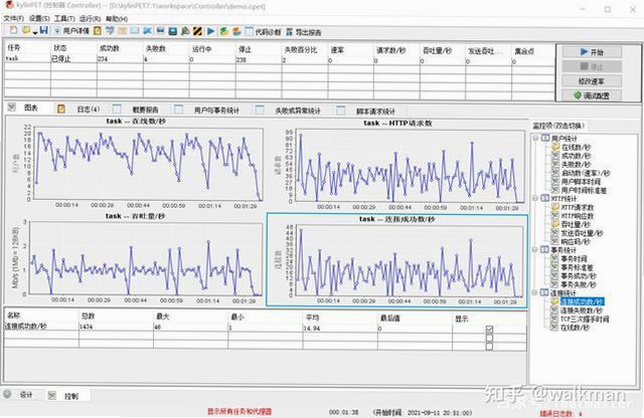This screenshot has height=418, width=644.
Task: Switch to the 用户与事务统计 tab
Action: click(208, 110)
